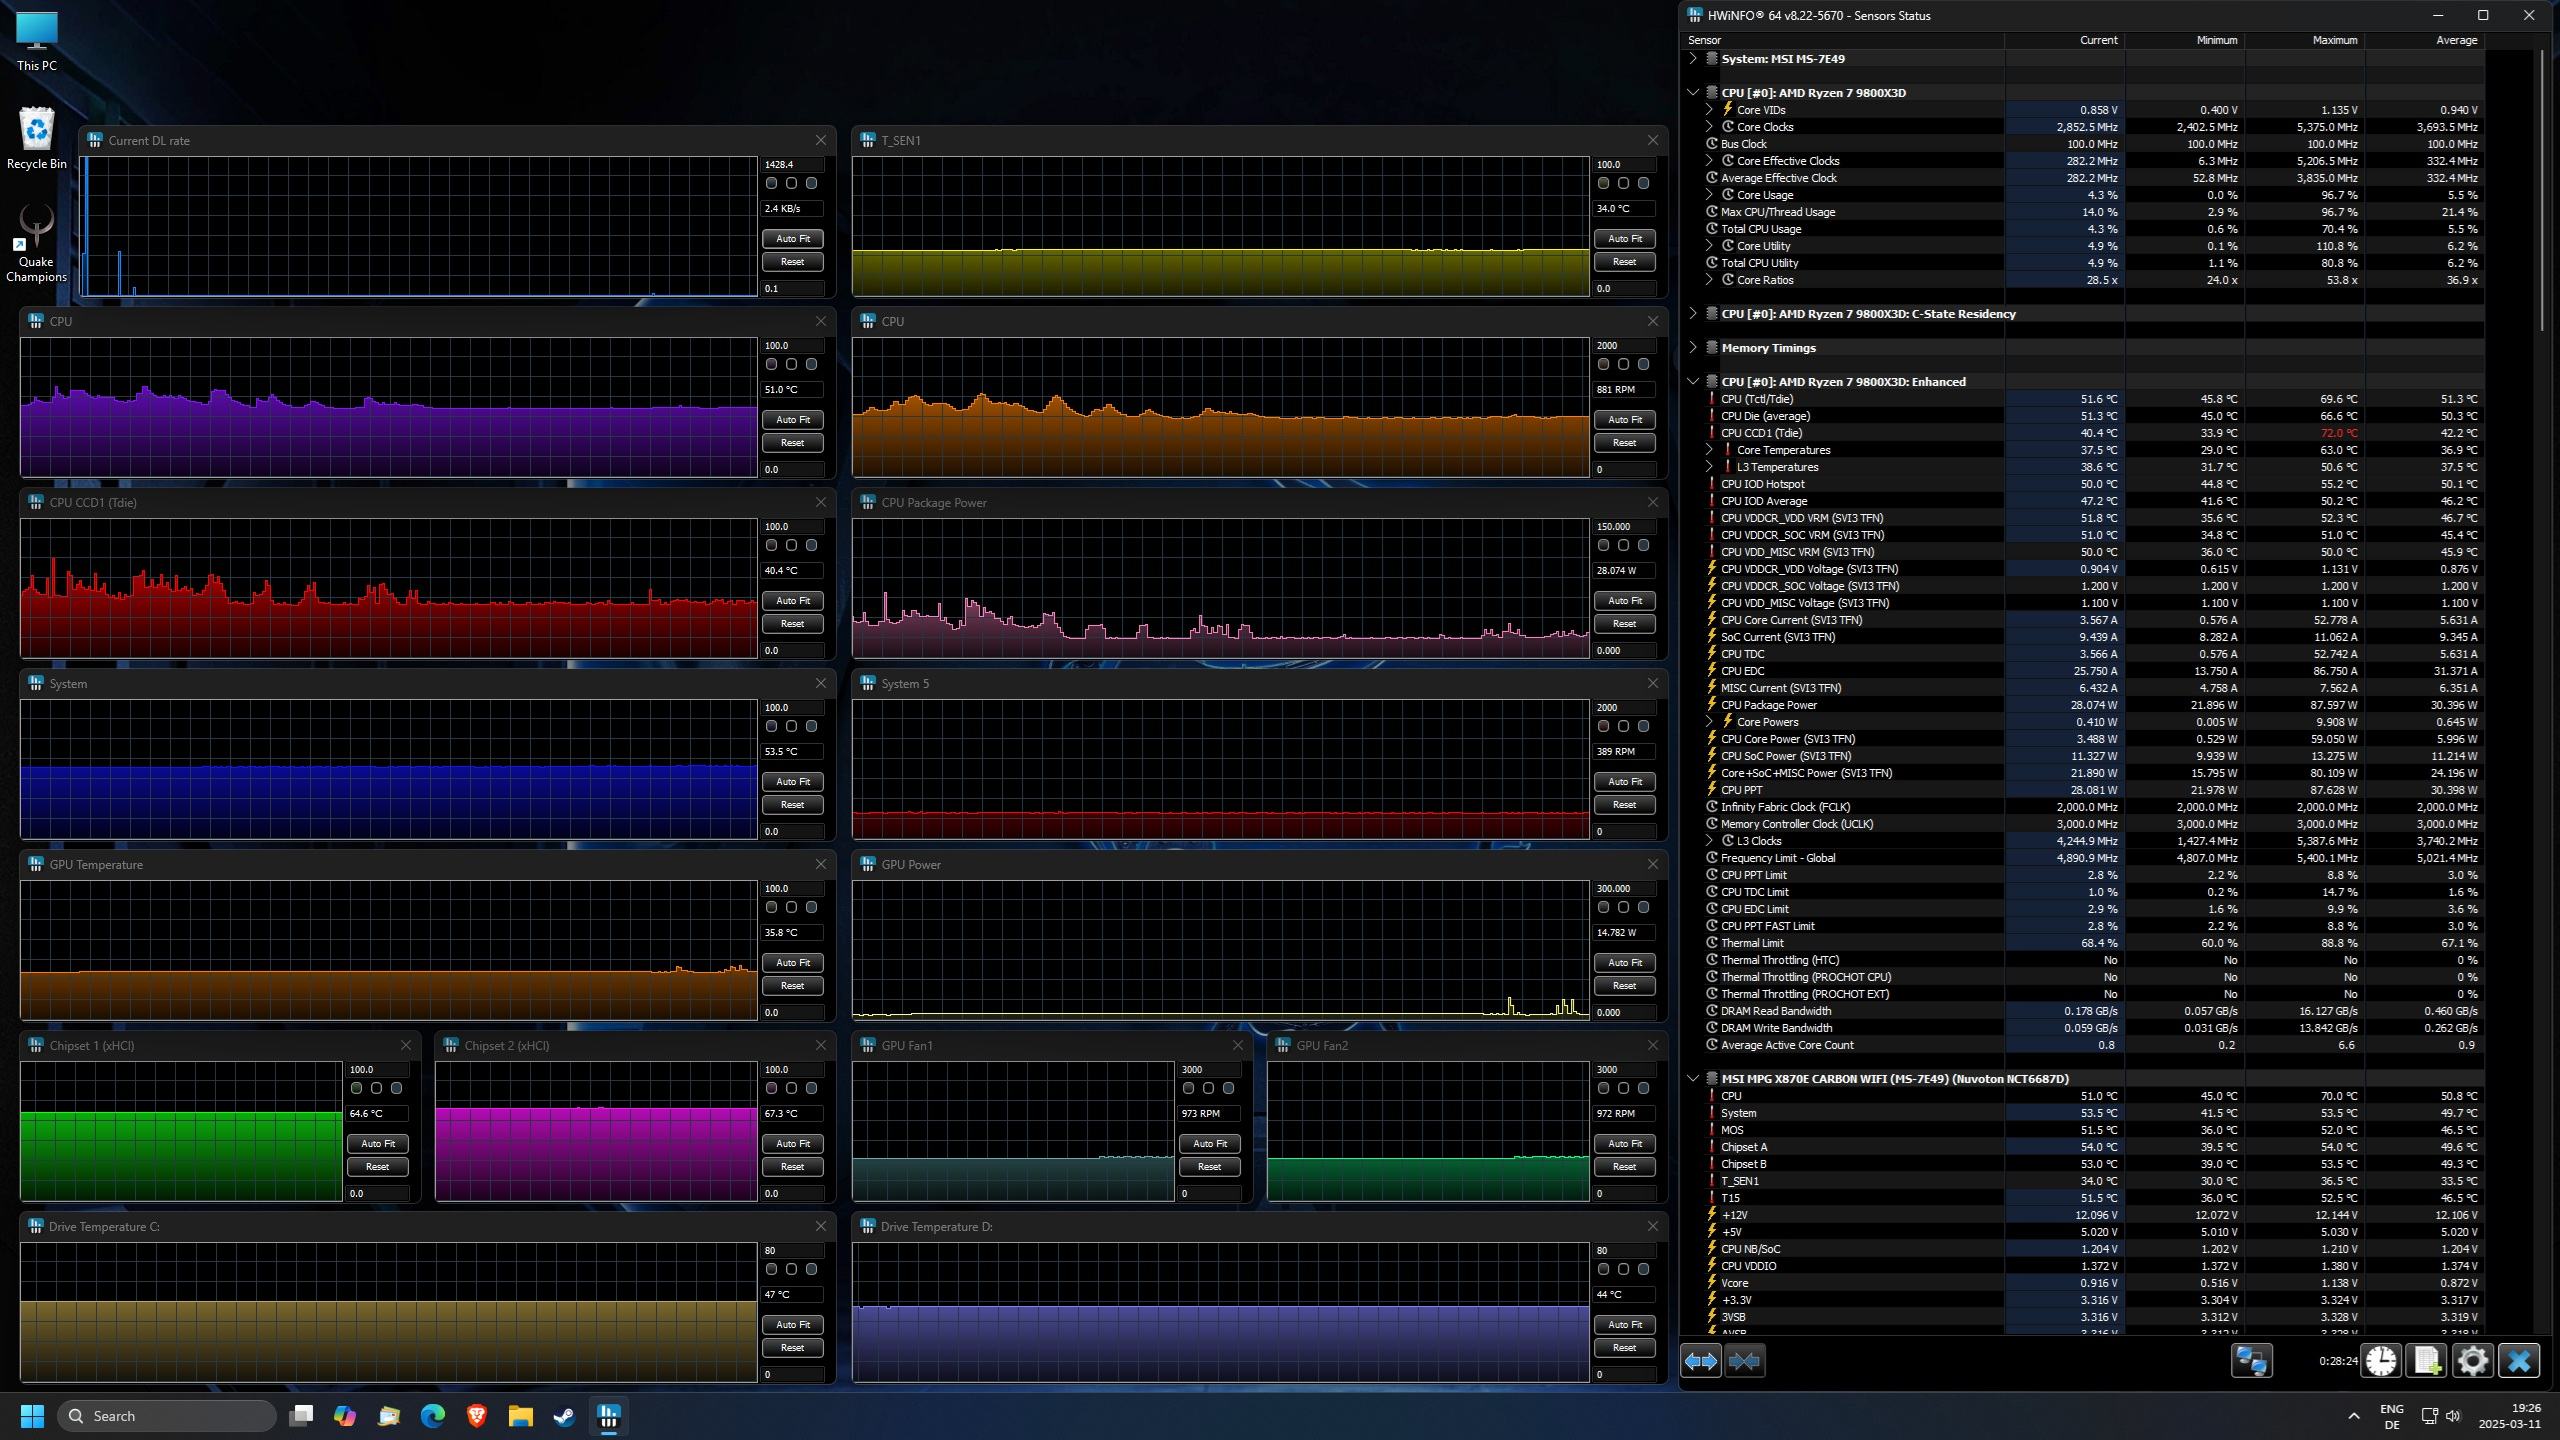Toggle the last circle option in Drive Temperature C: graph
This screenshot has width=2560, height=1440.
tap(811, 1269)
